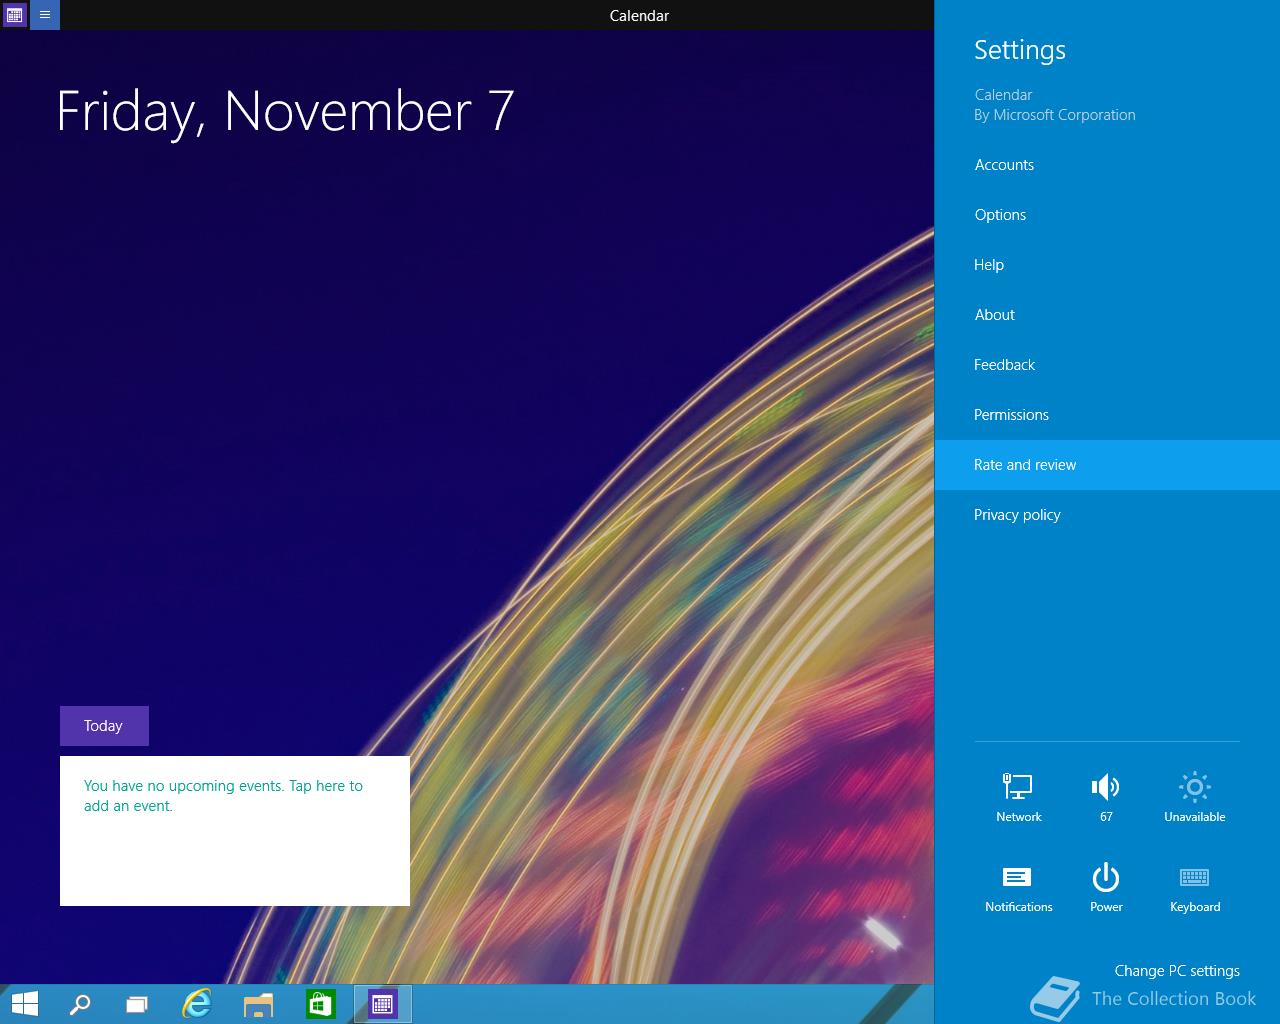Viewport: 1280px width, 1024px height.
Task: Open Privacy policy entry
Action: point(1107,515)
